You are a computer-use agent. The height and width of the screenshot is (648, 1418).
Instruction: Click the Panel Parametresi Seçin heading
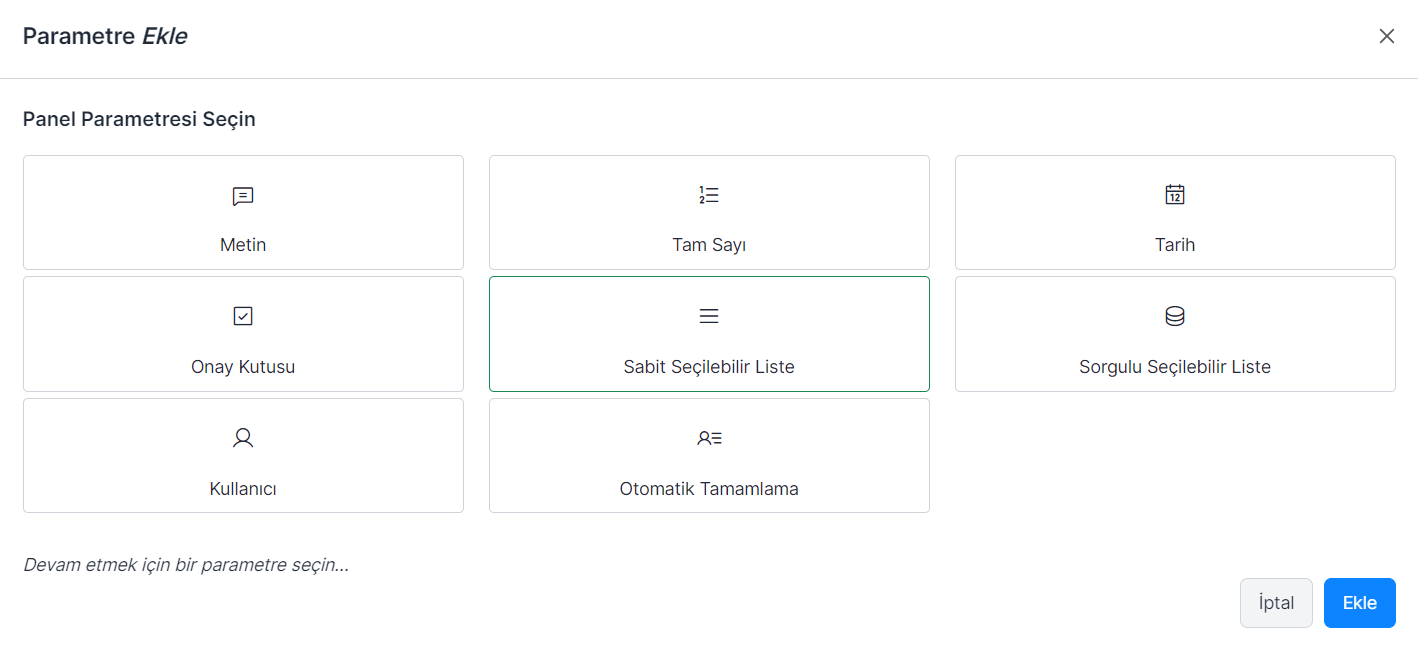coord(139,119)
